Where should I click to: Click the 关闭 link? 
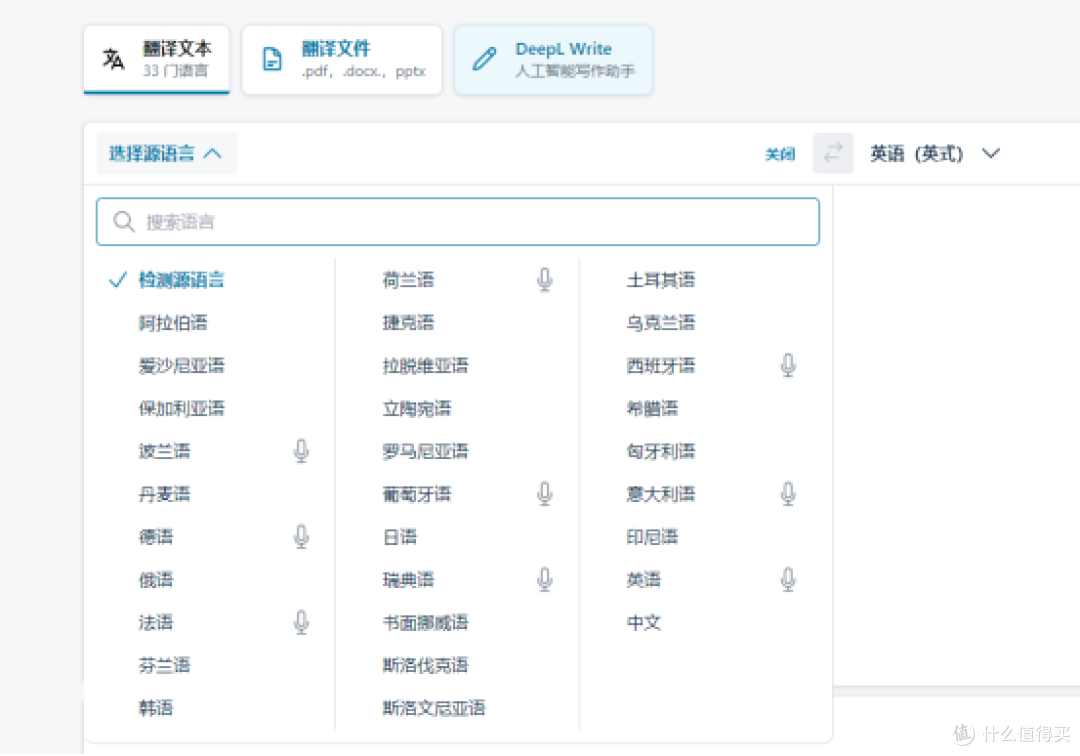point(780,154)
